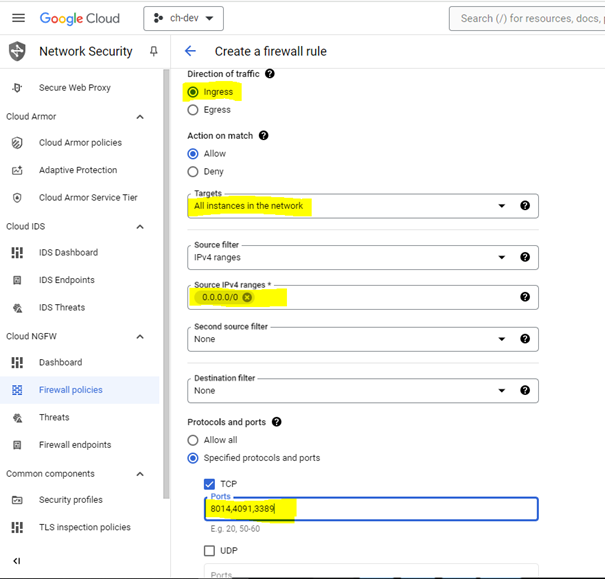Image resolution: width=605 pixels, height=579 pixels.
Task: Select Allow all protocols radio button
Action: (193, 440)
